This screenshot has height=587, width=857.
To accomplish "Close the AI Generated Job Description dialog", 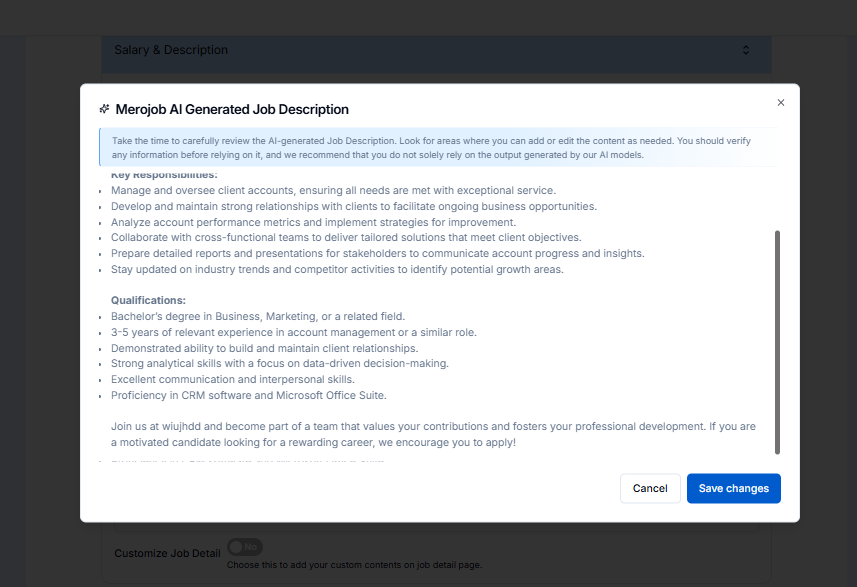I will [781, 102].
